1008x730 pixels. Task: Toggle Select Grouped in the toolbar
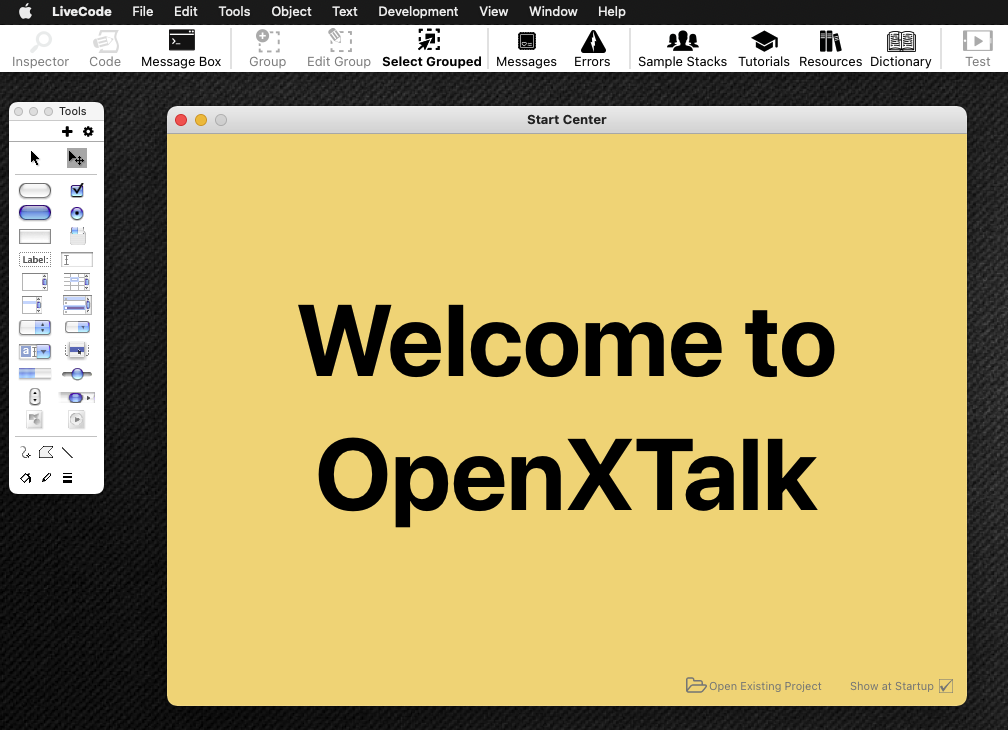[x=431, y=49]
